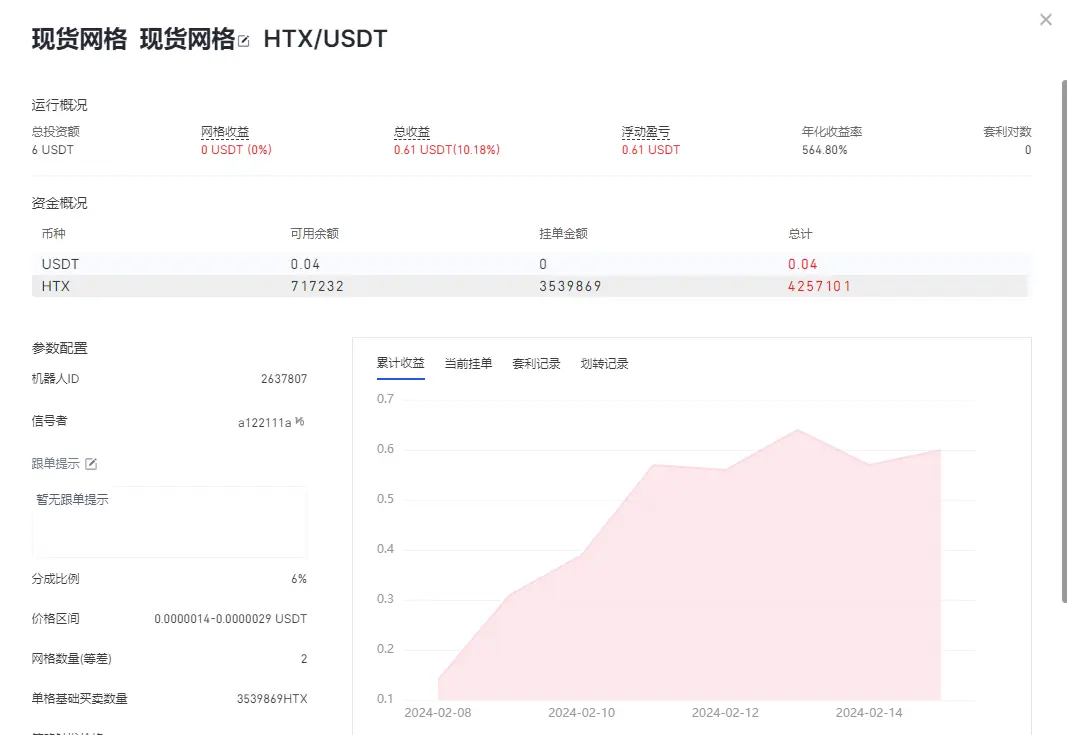Click the robot ID 2637807 value
This screenshot has width=1067, height=735.
click(284, 379)
